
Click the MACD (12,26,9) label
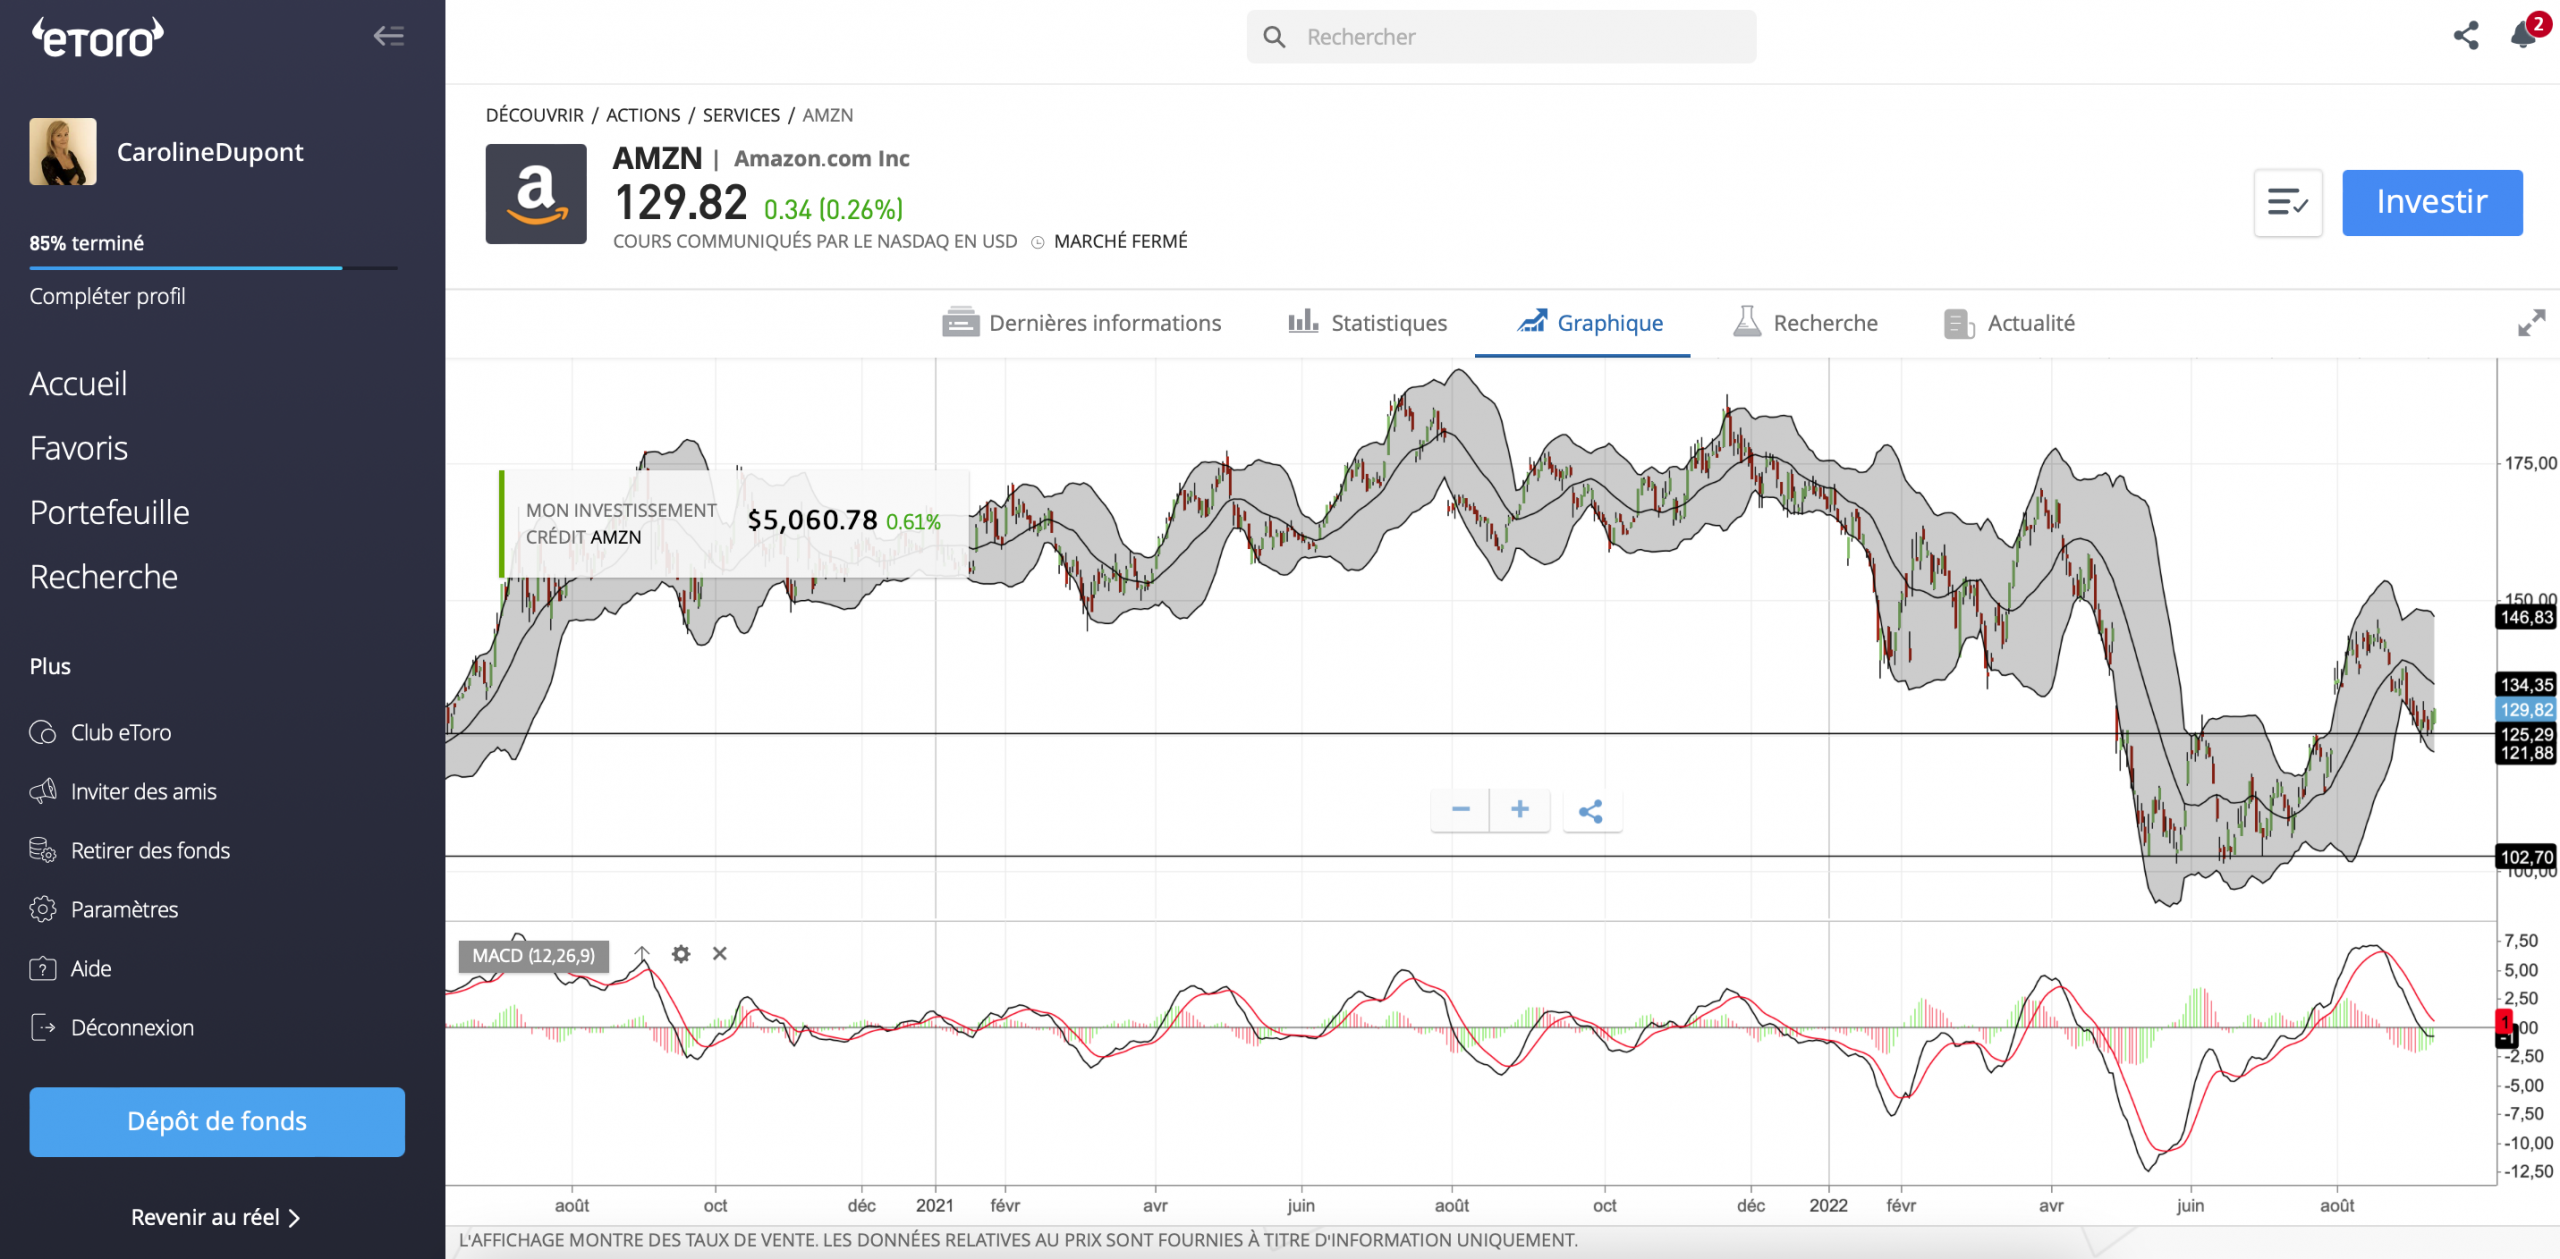(x=533, y=956)
